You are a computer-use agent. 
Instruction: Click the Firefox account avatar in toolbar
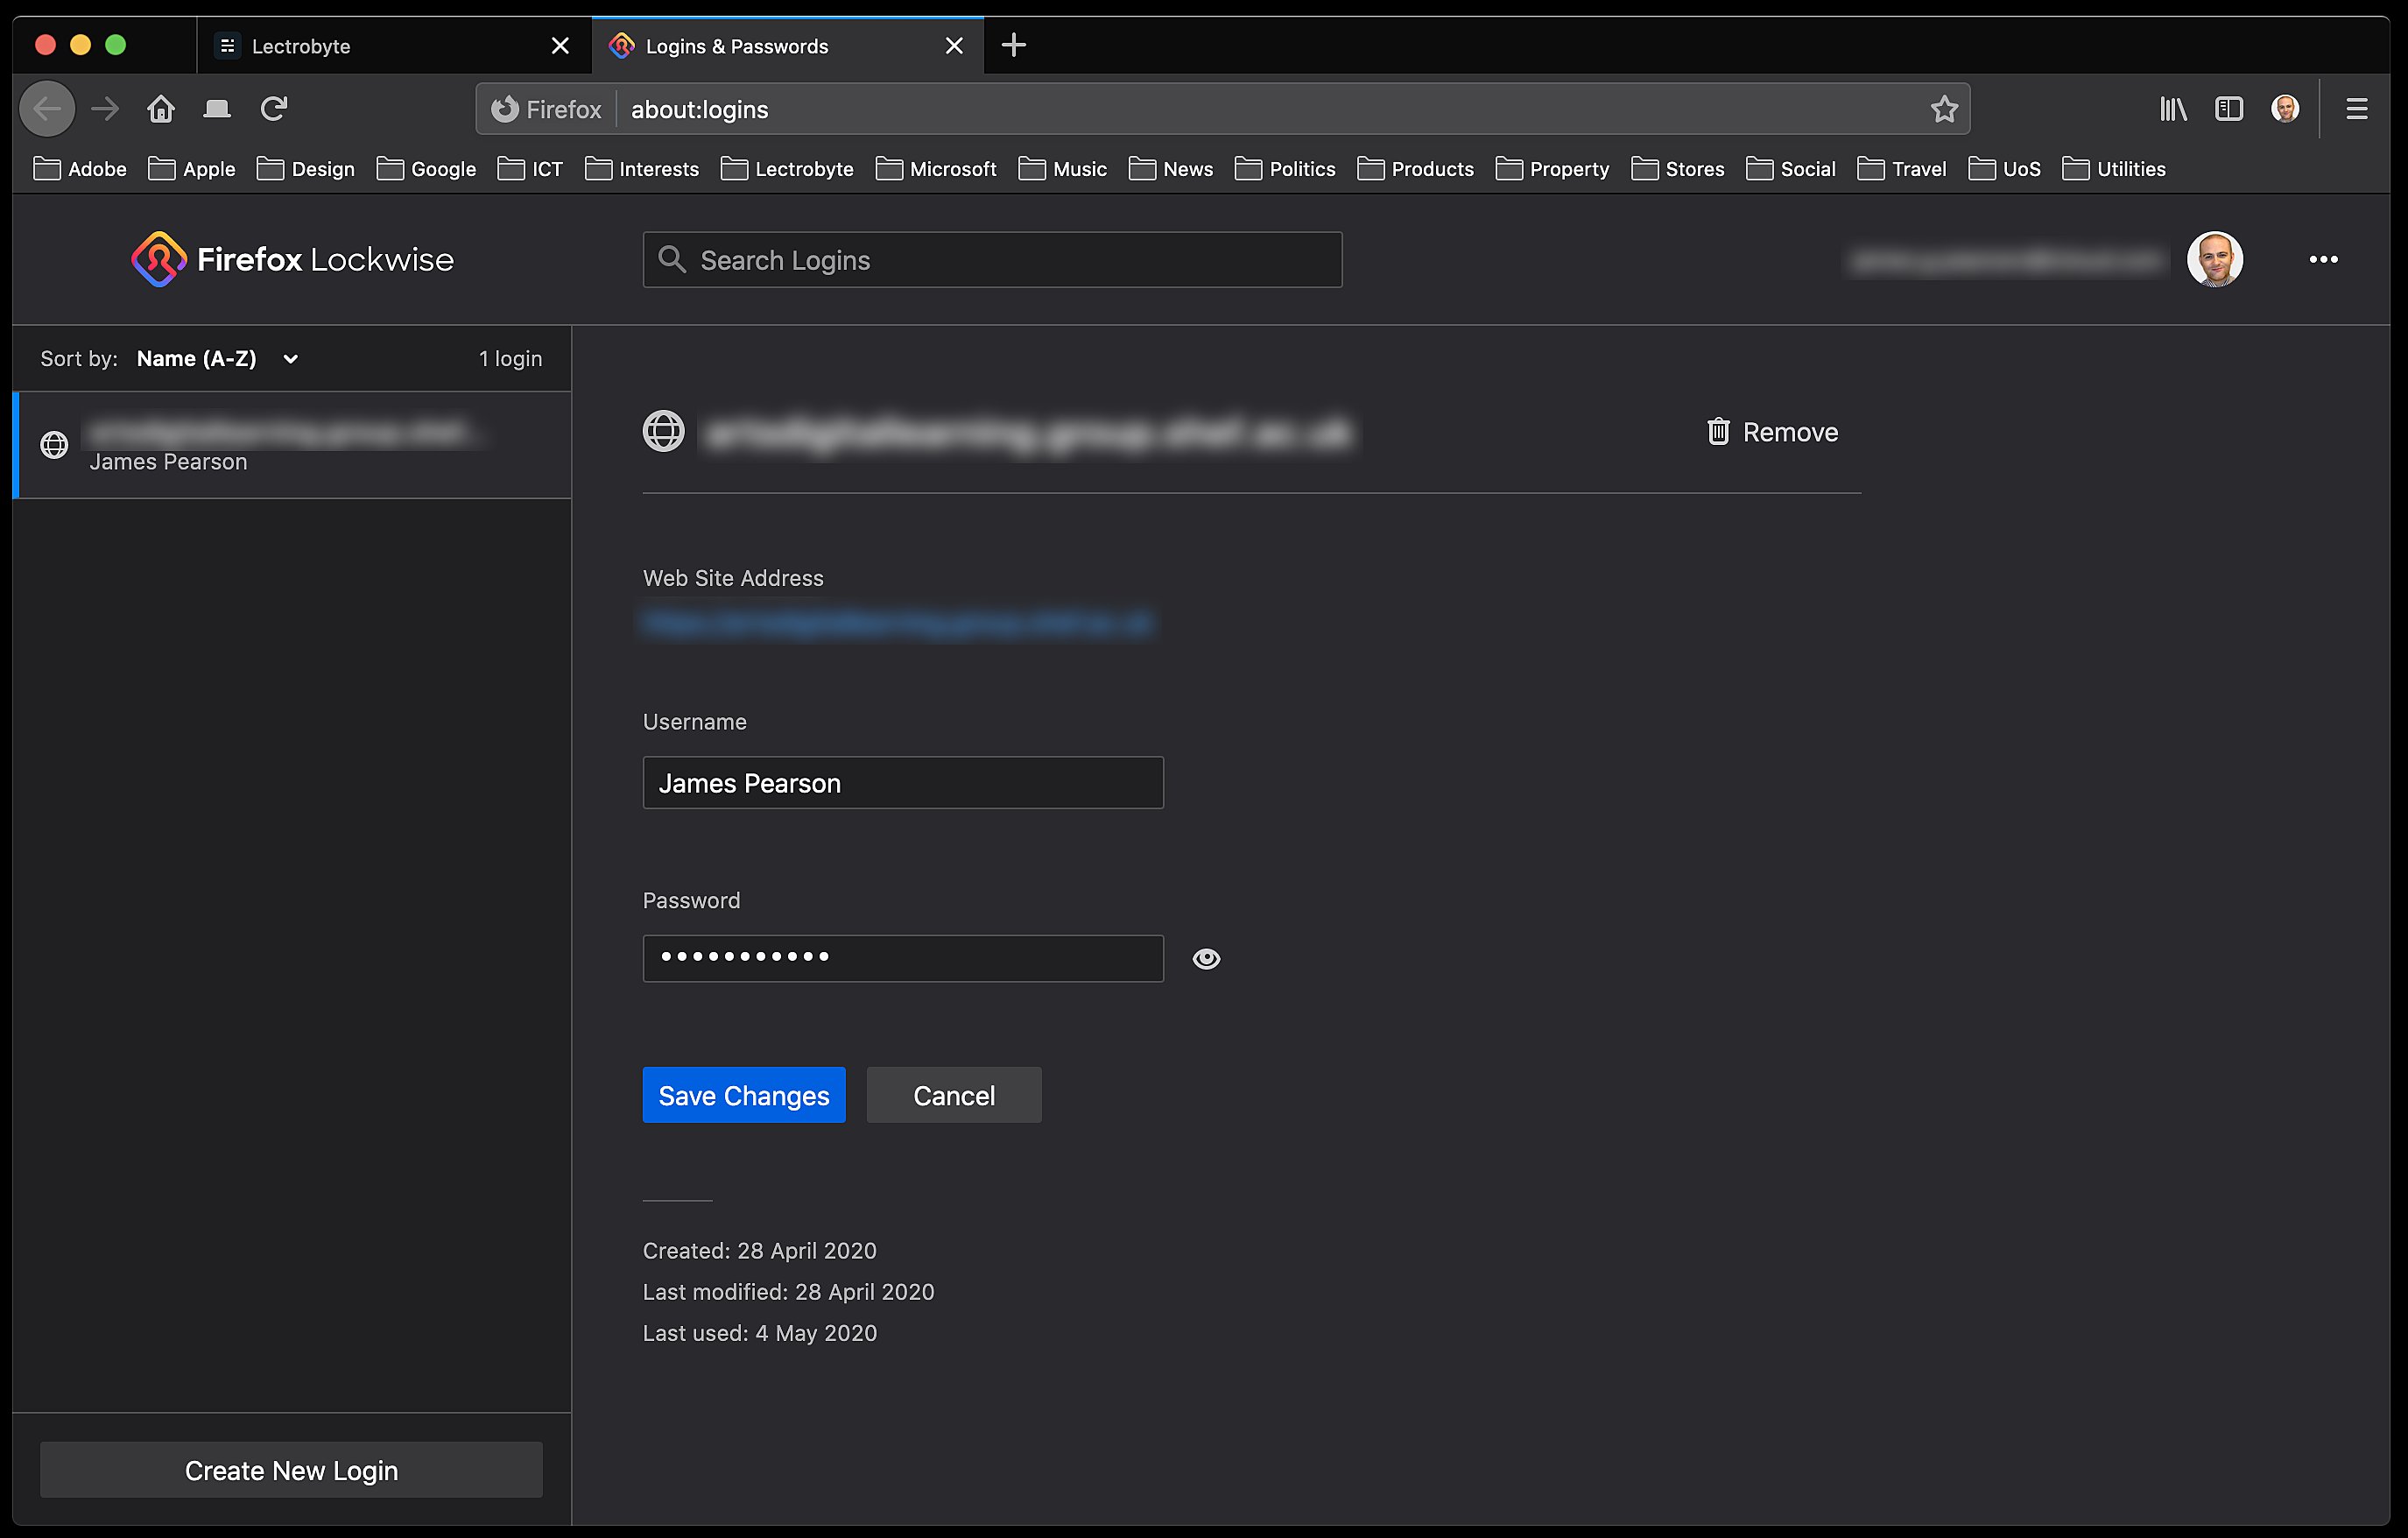pyautogui.click(x=2284, y=109)
